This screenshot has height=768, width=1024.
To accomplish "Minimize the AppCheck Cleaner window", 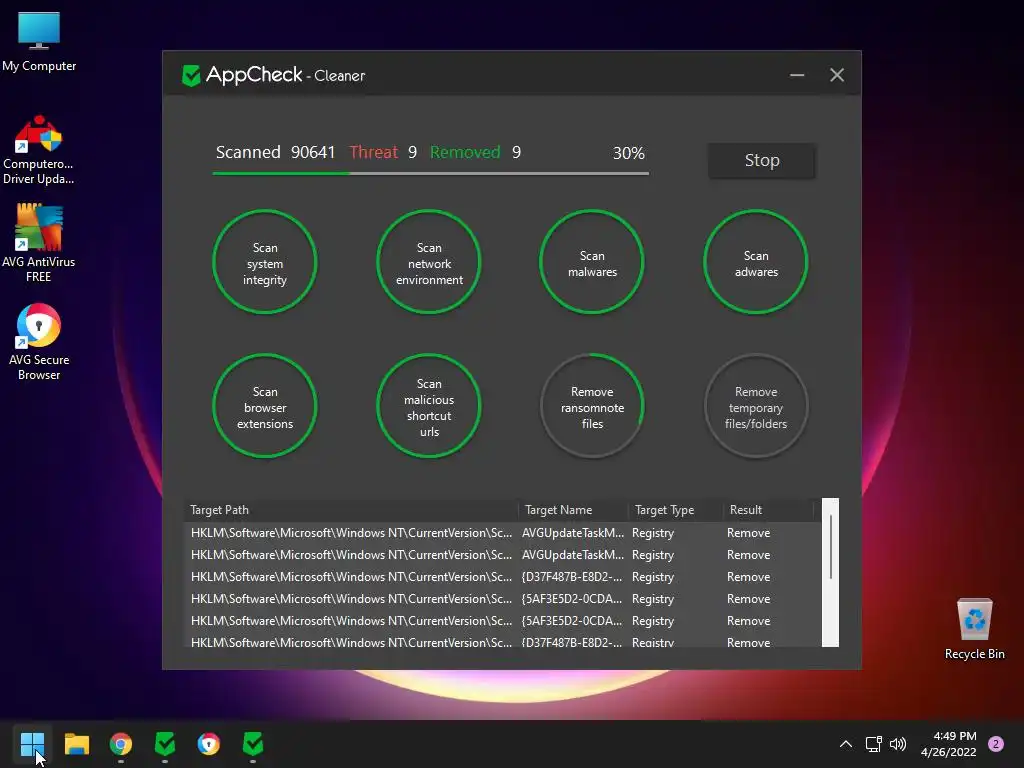I will (797, 75).
